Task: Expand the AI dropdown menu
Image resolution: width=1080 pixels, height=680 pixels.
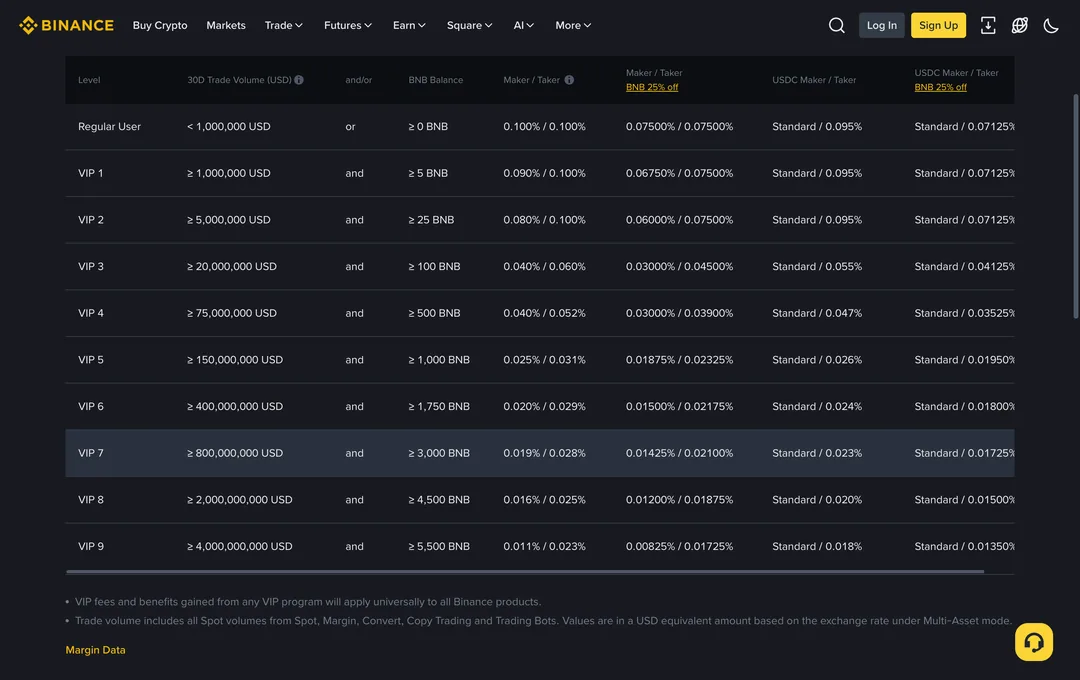Action: click(523, 25)
